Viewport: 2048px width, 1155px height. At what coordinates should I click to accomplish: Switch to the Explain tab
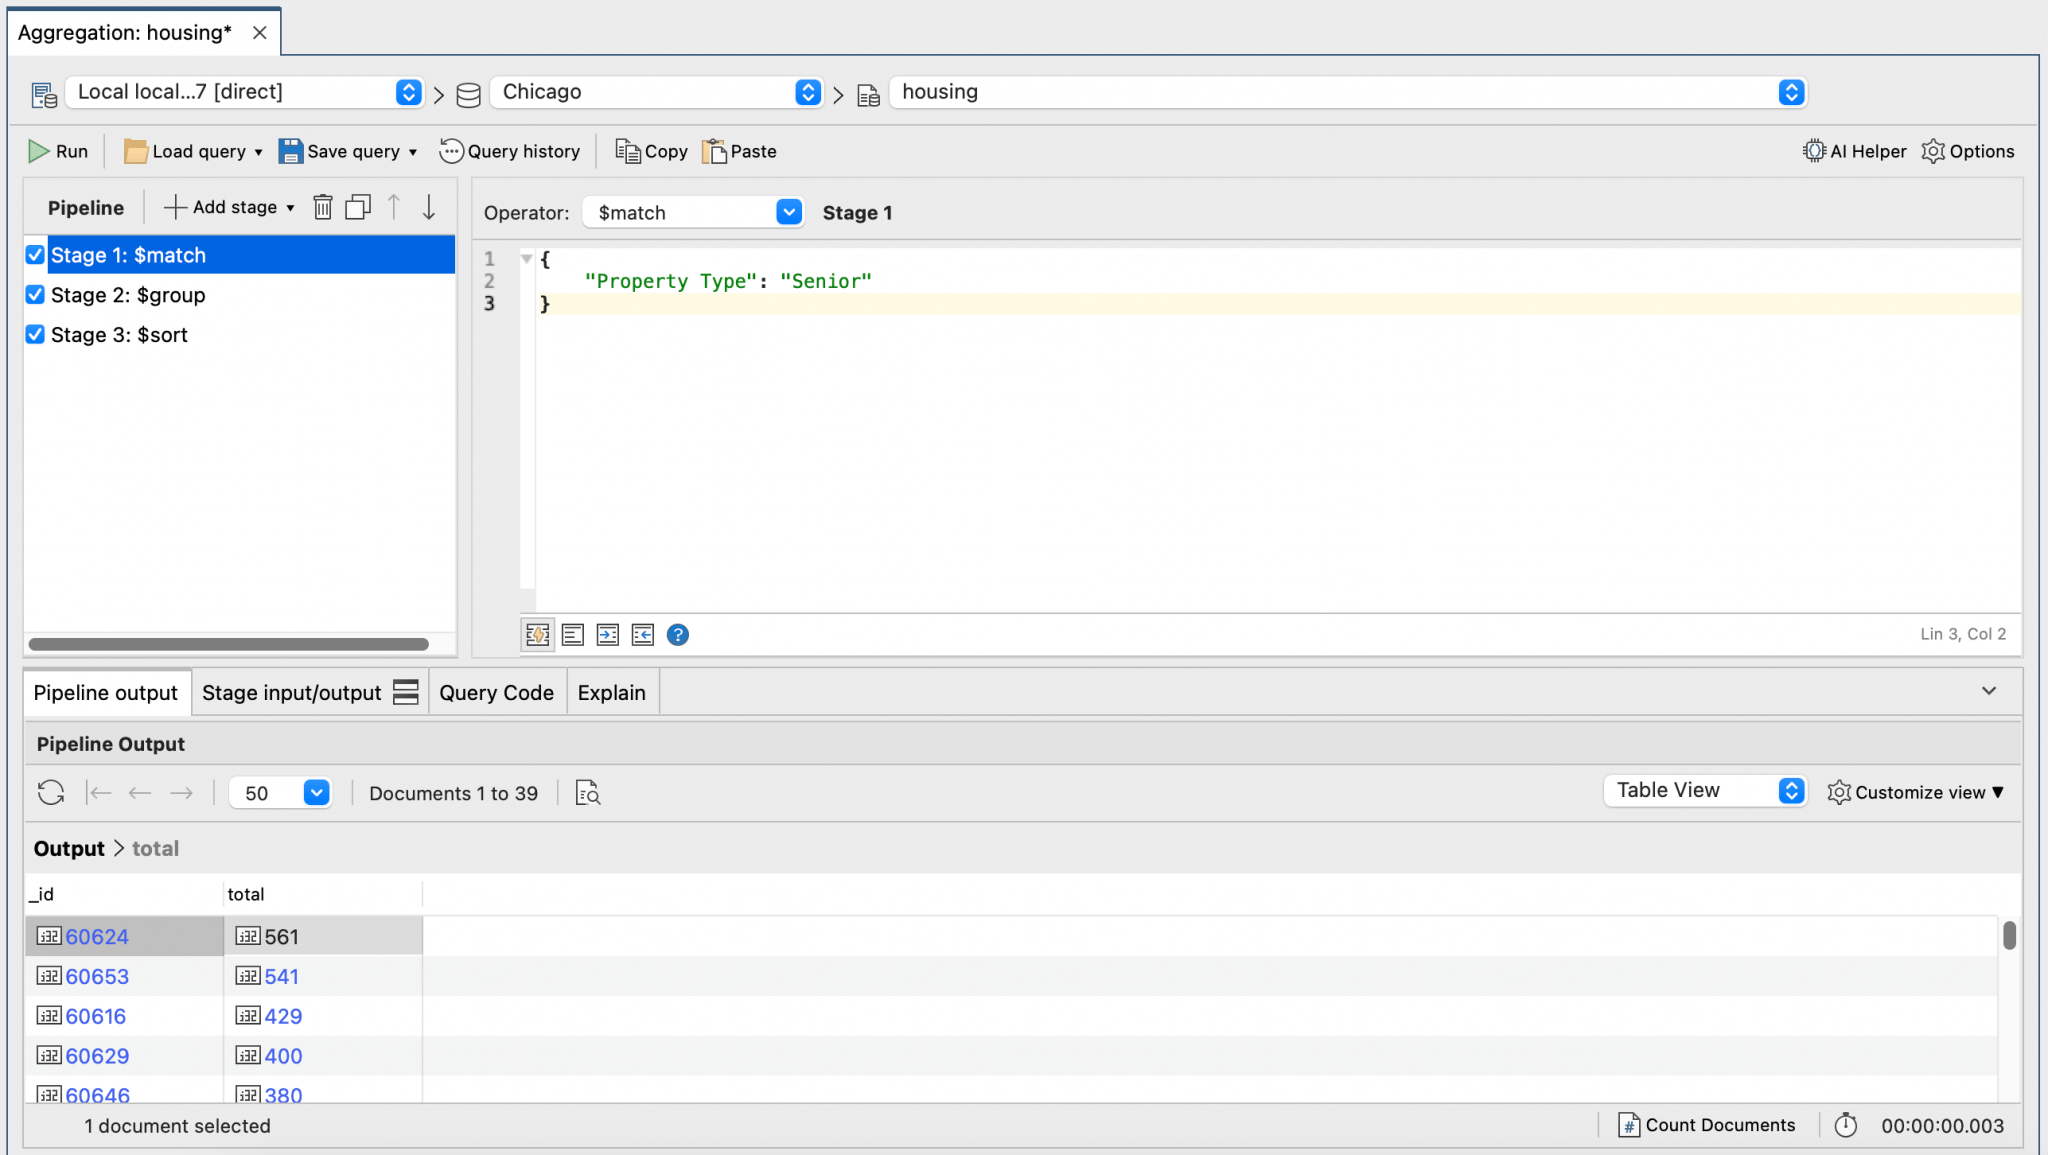(x=611, y=691)
